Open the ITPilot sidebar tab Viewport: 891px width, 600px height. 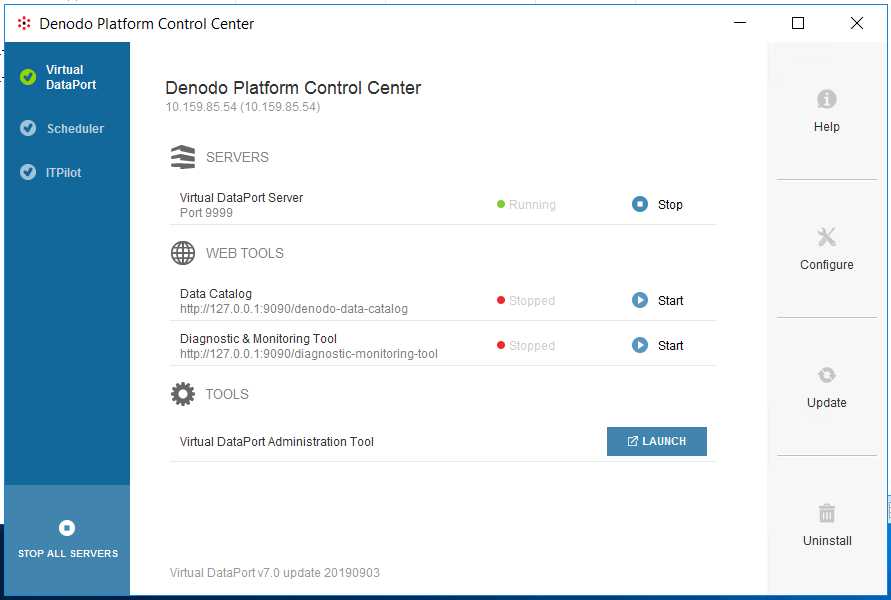tap(67, 172)
